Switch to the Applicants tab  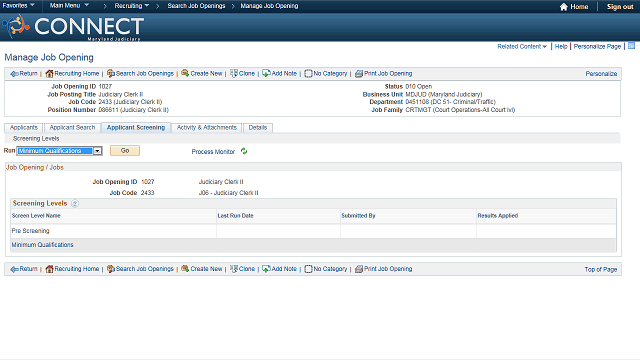(24, 128)
